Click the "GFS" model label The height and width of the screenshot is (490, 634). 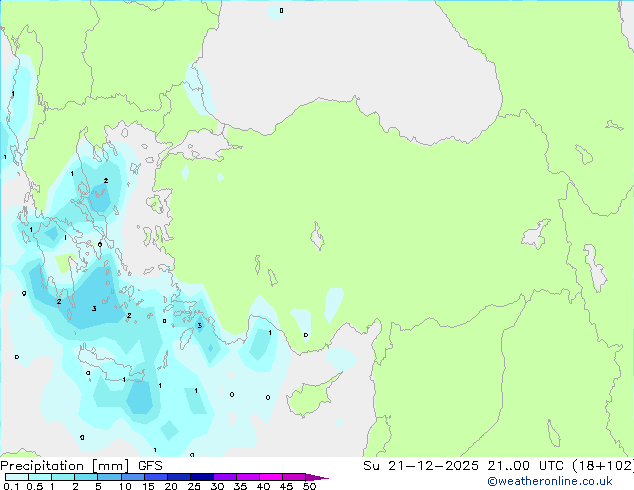click(x=150, y=466)
